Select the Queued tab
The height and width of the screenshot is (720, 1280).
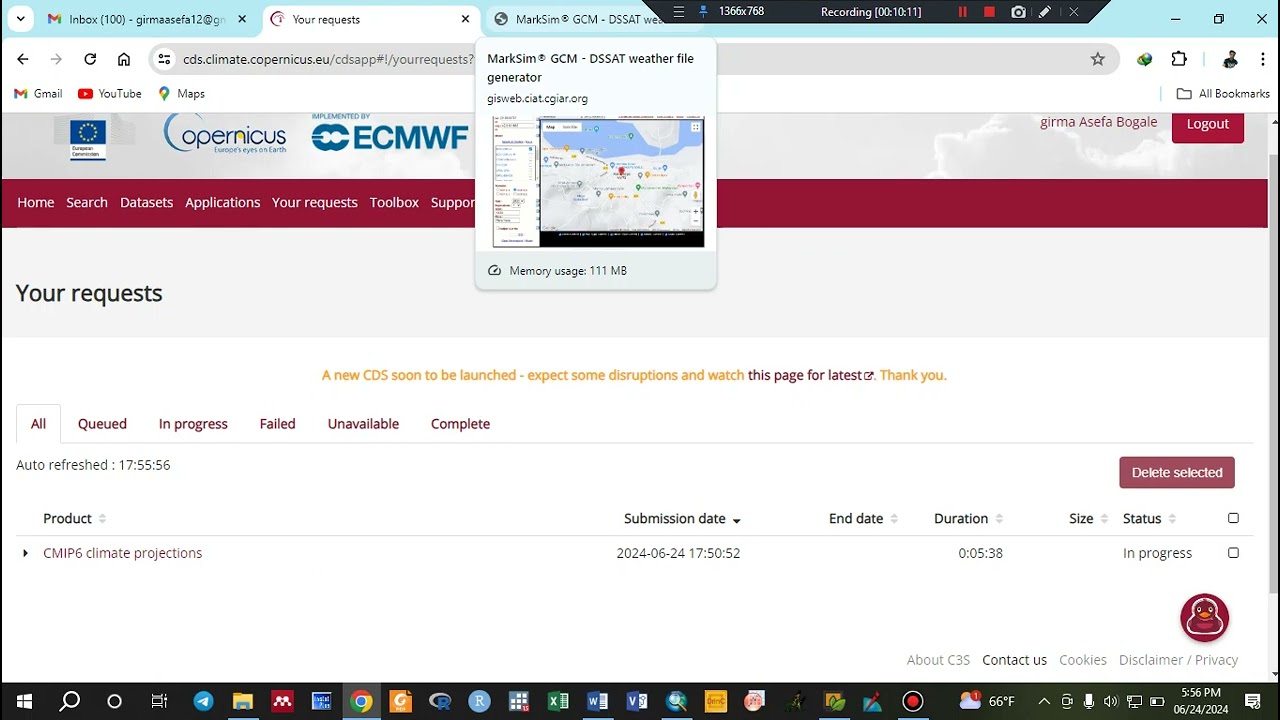[x=102, y=424]
